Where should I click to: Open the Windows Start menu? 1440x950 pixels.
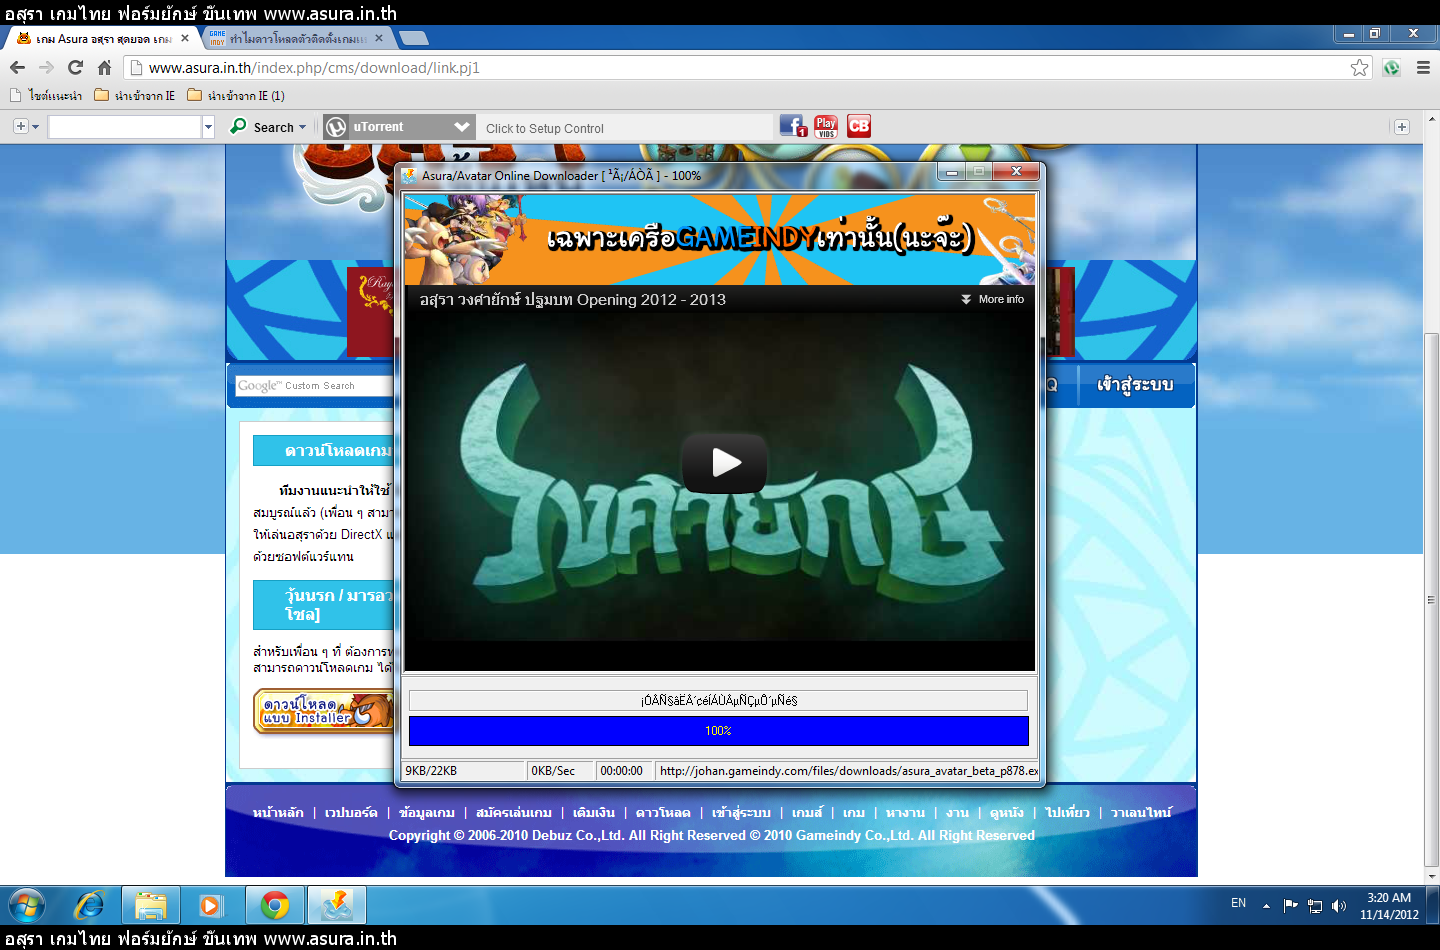point(26,906)
